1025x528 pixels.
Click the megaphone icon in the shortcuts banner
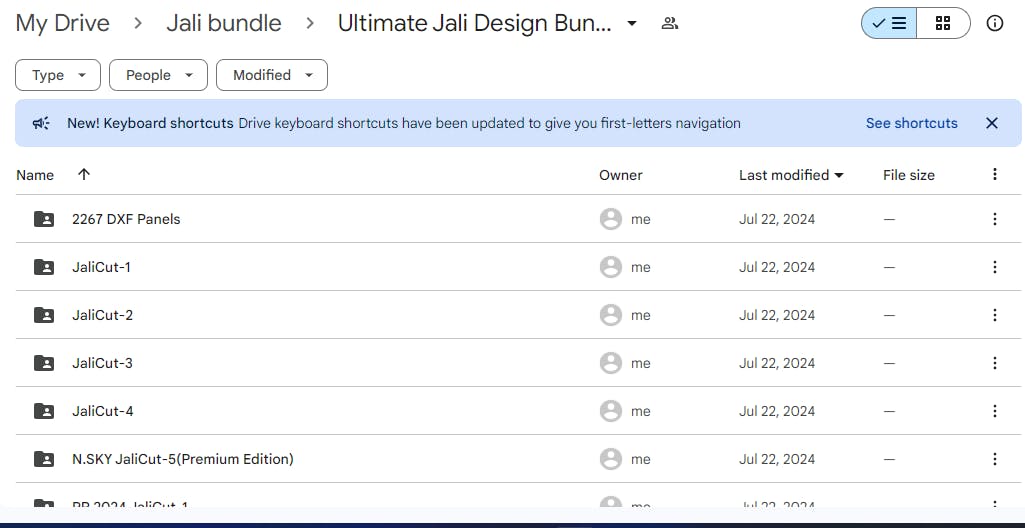coord(41,123)
